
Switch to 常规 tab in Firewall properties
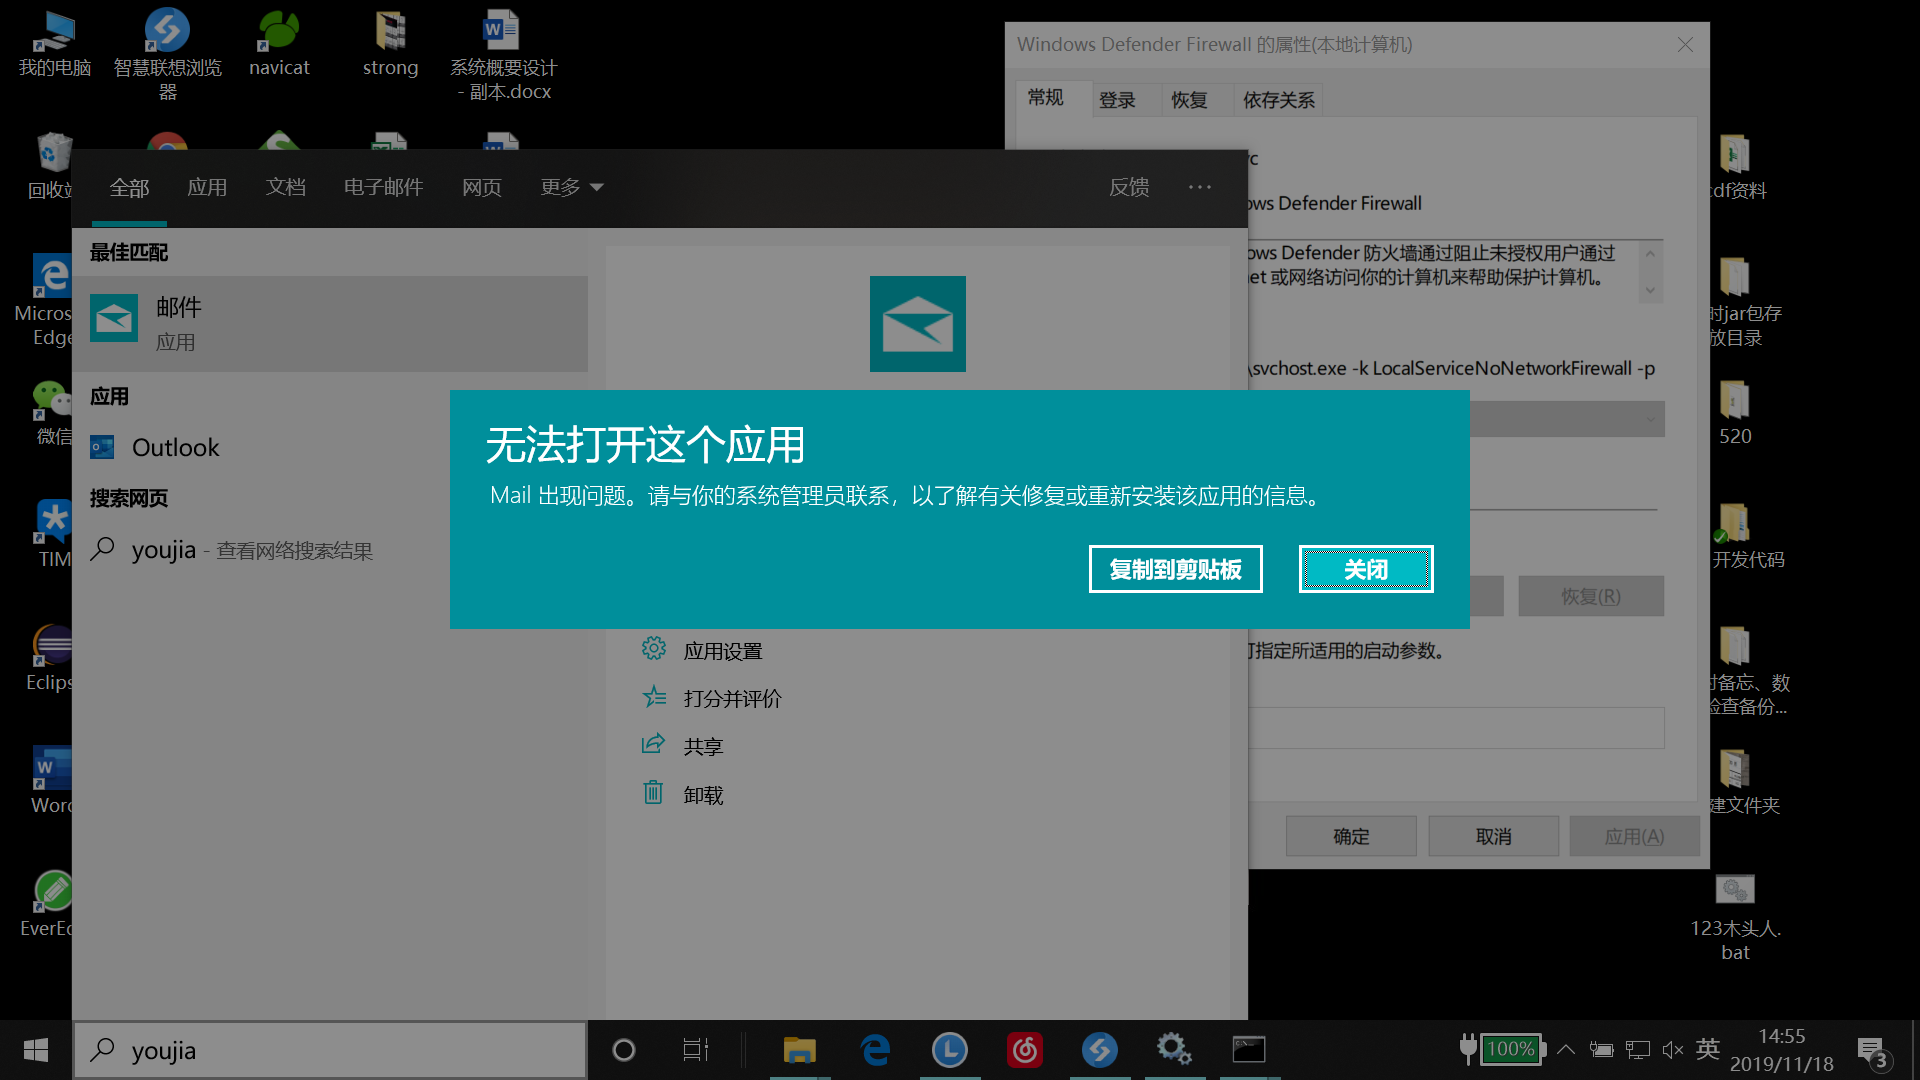tap(1045, 98)
